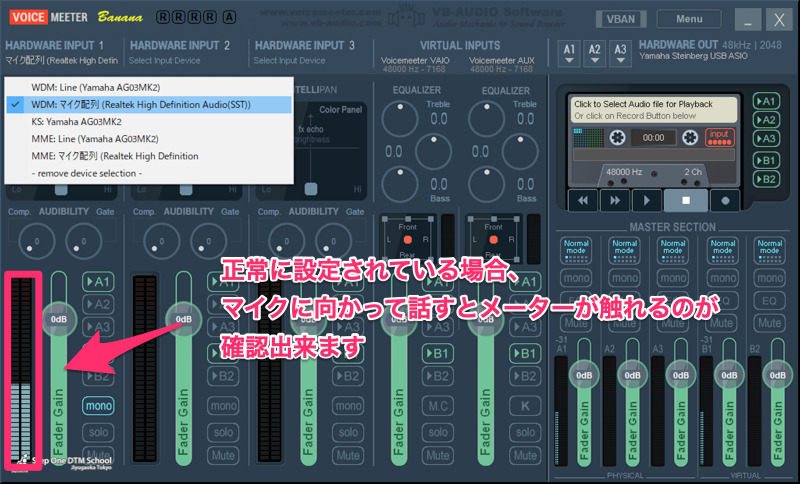Viewport: 800px width, 484px height.
Task: Click Comp knob on Hardware Input 2
Action: (161, 241)
